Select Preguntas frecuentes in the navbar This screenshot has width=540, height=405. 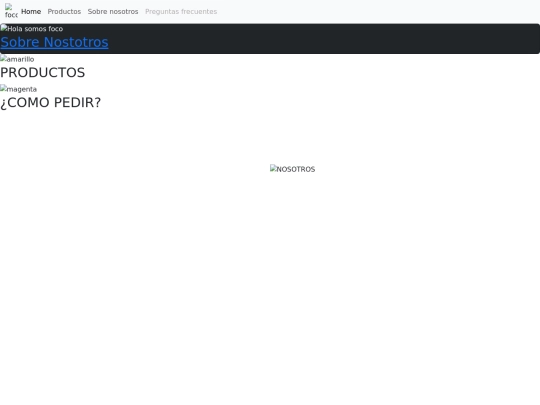pos(181,11)
